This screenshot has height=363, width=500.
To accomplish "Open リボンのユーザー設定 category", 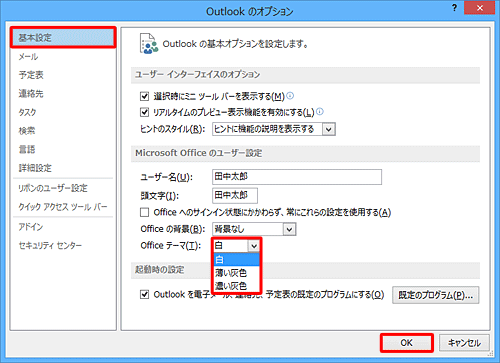I will click(63, 188).
